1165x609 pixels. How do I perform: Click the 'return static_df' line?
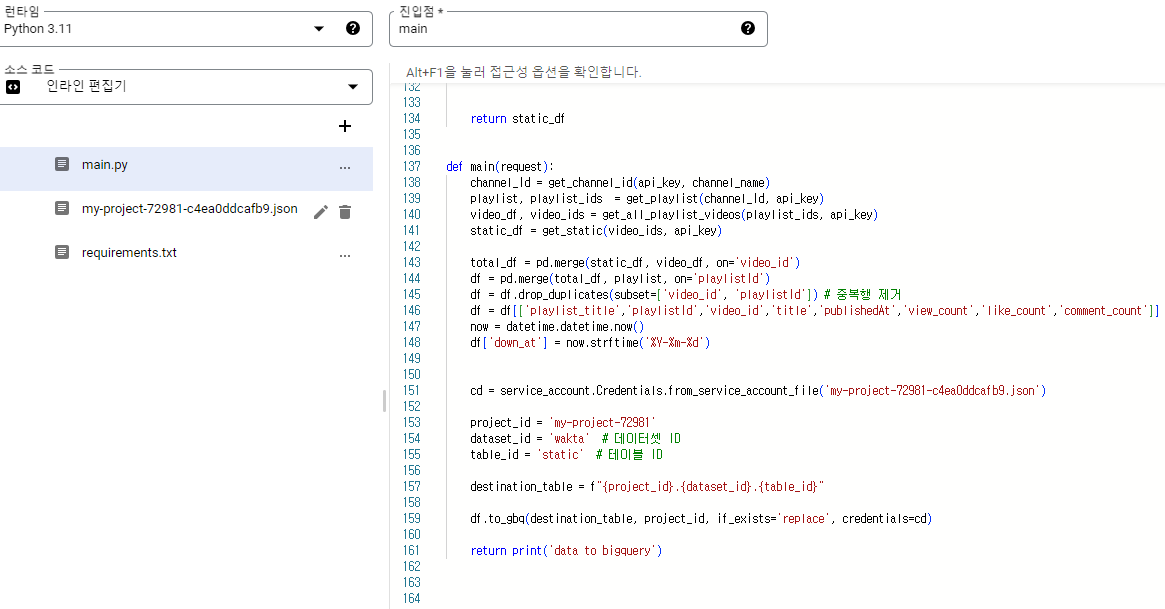(517, 119)
